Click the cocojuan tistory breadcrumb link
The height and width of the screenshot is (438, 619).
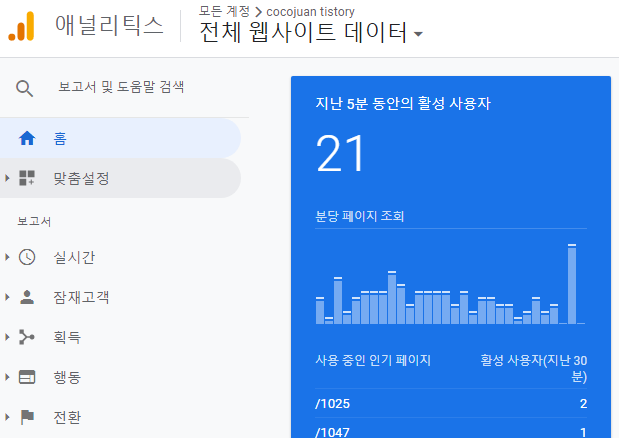pos(310,12)
